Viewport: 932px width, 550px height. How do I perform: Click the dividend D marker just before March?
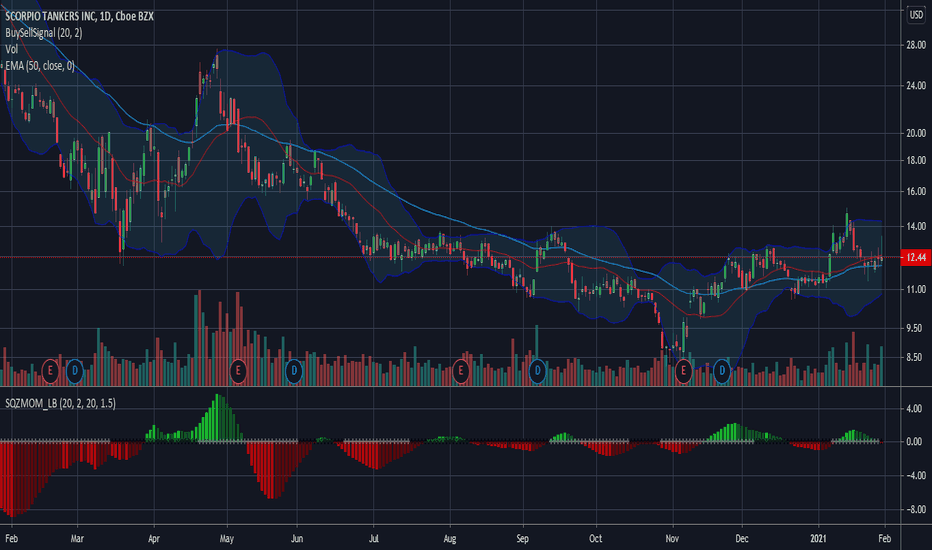coord(74,371)
